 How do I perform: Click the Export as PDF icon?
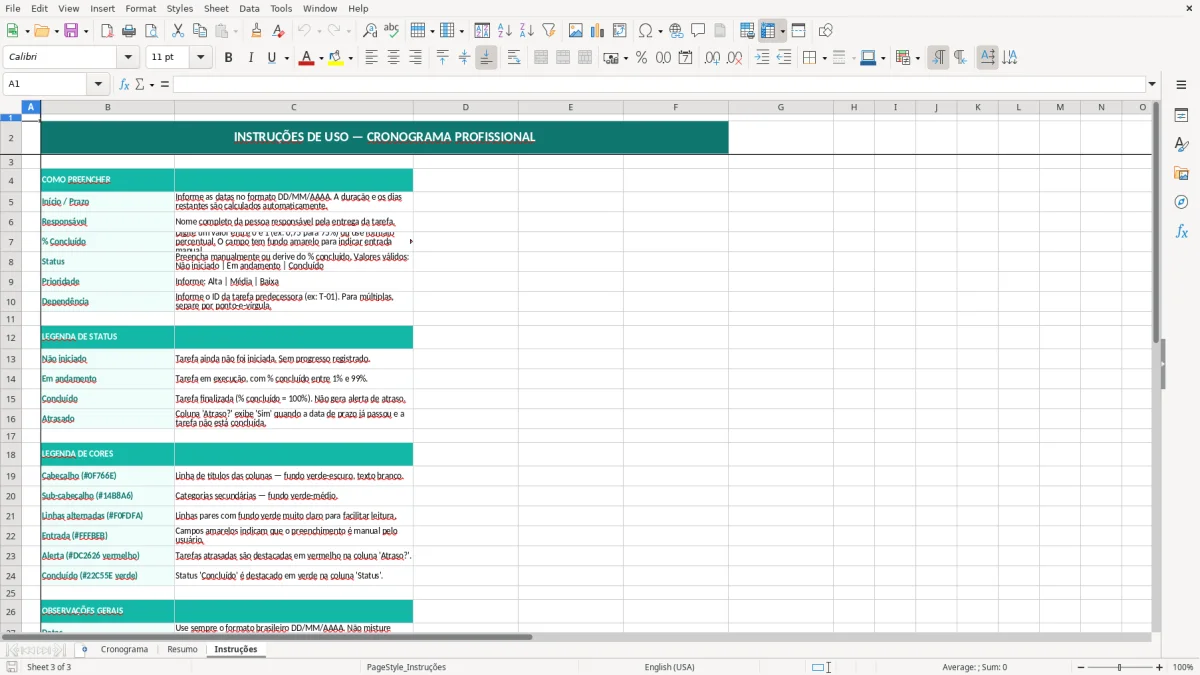coord(107,31)
